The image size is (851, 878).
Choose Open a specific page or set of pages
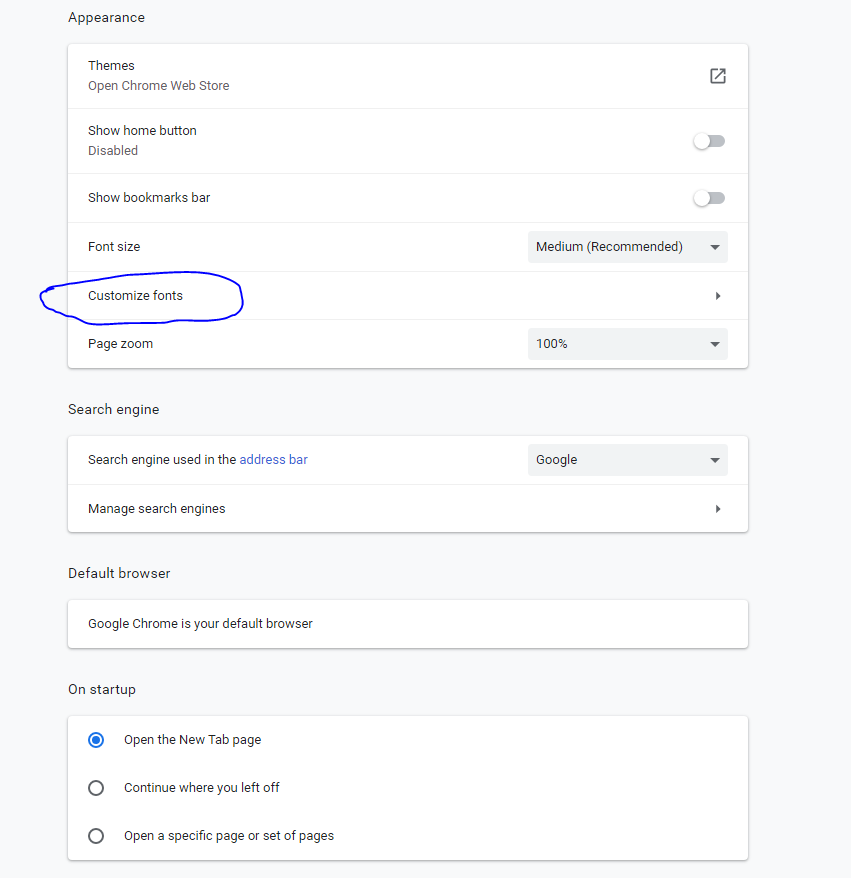click(96, 836)
